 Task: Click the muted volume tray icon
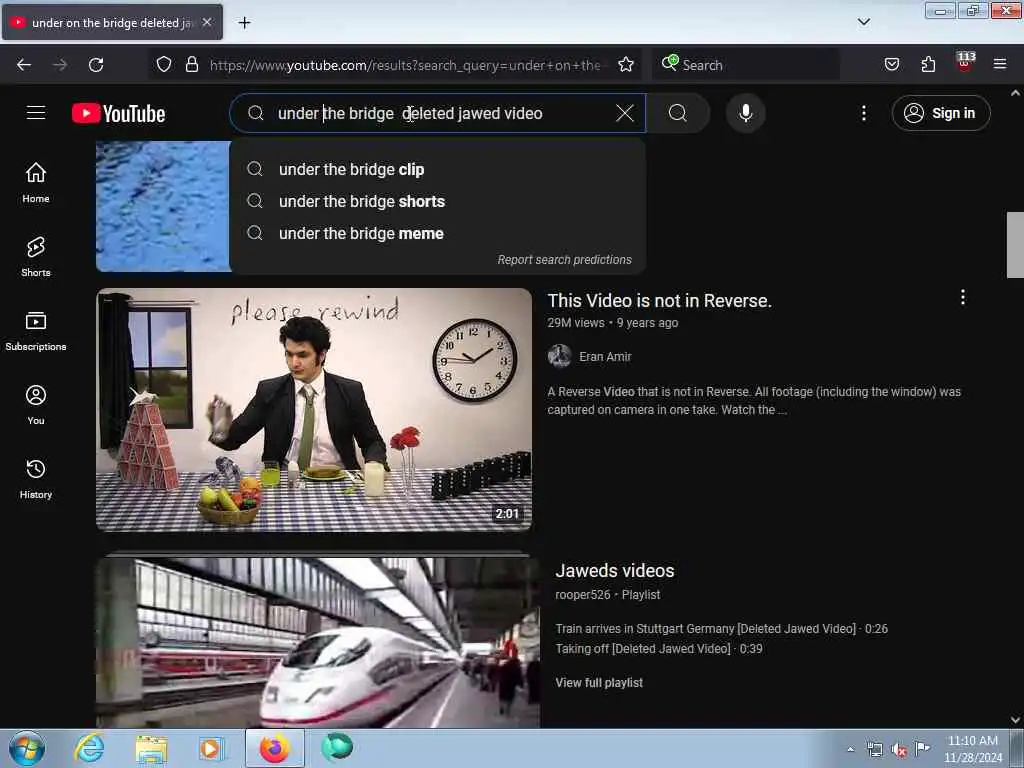point(899,750)
